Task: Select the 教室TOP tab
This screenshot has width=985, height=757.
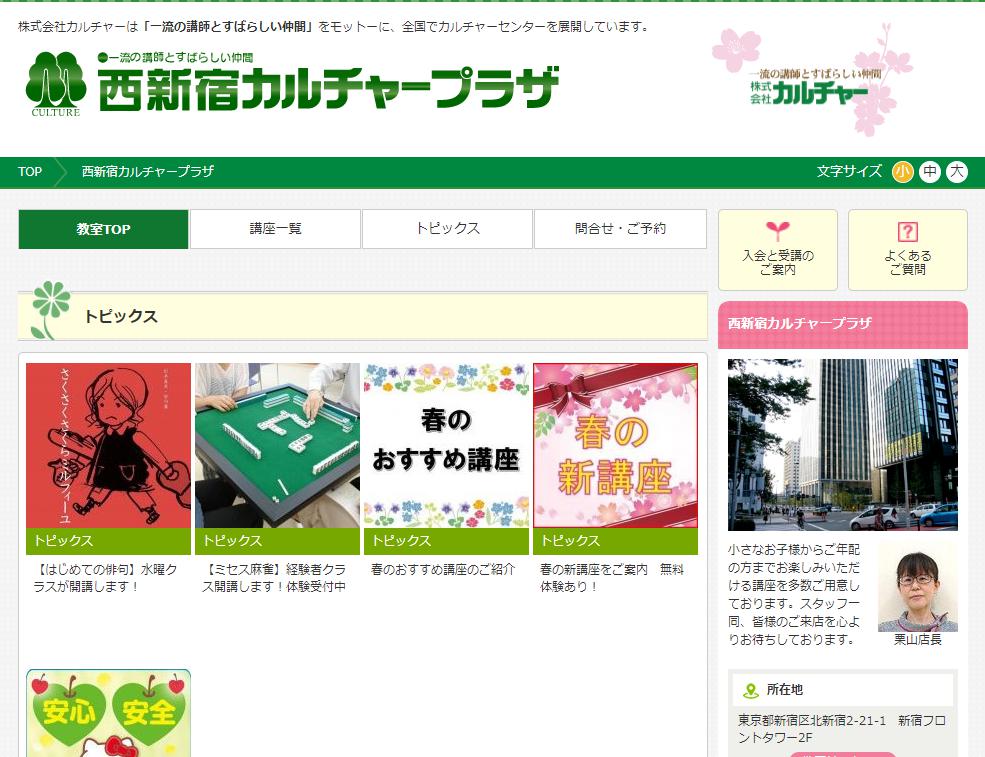Action: click(104, 229)
